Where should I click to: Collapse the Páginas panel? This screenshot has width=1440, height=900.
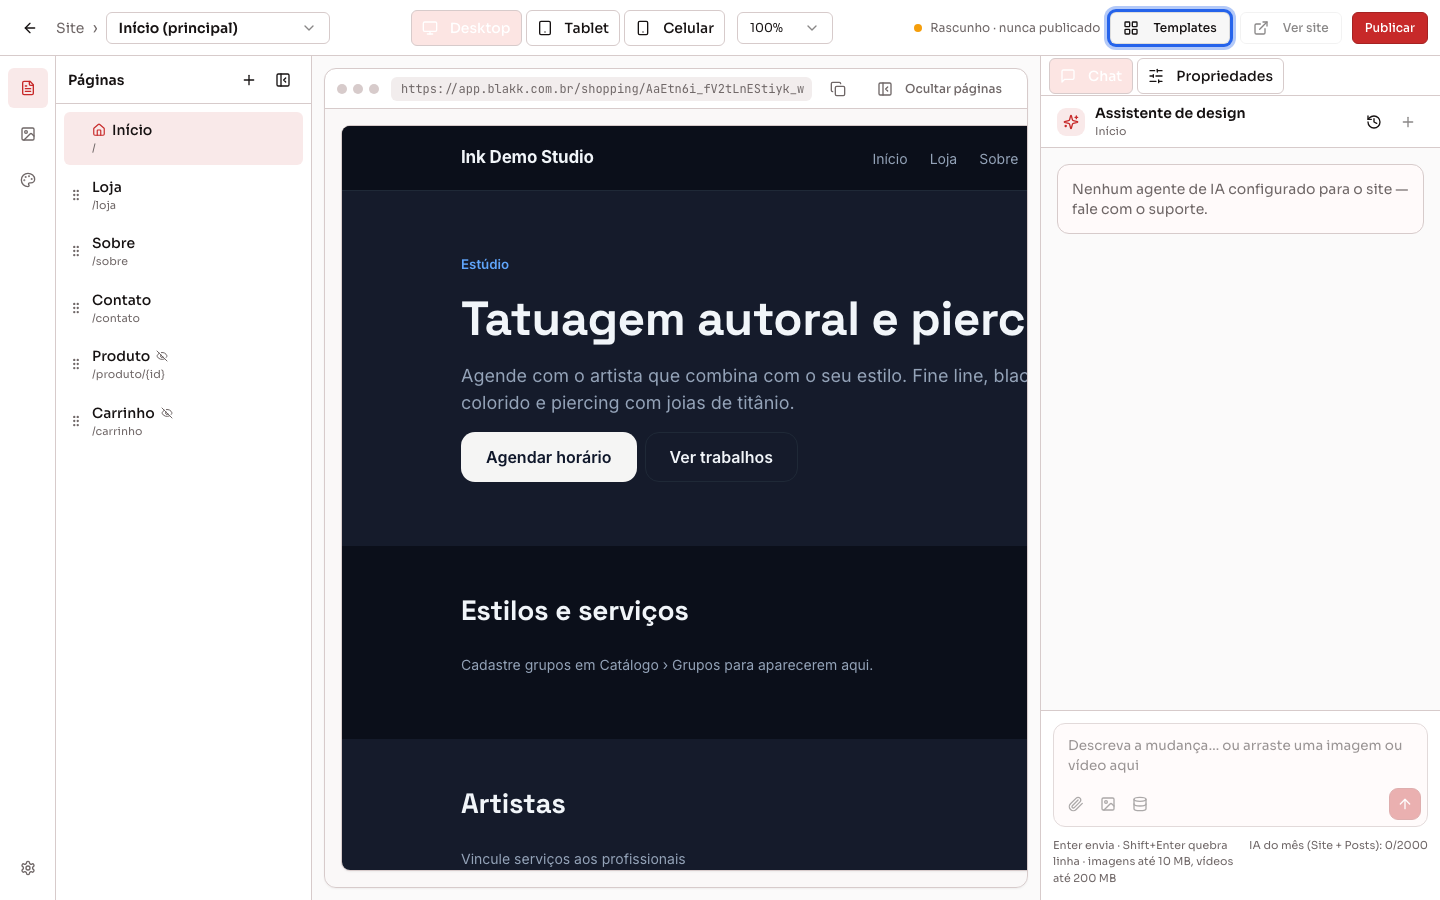click(283, 80)
